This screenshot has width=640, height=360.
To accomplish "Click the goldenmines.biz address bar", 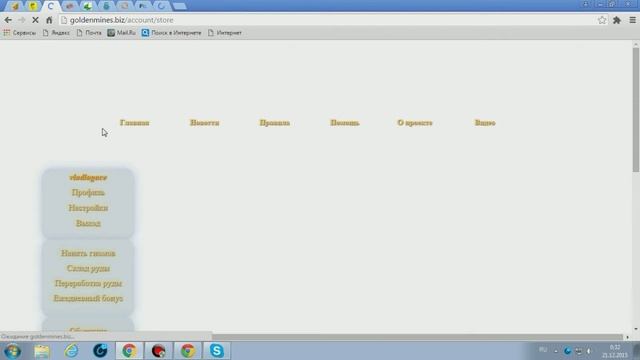I will click(x=327, y=20).
